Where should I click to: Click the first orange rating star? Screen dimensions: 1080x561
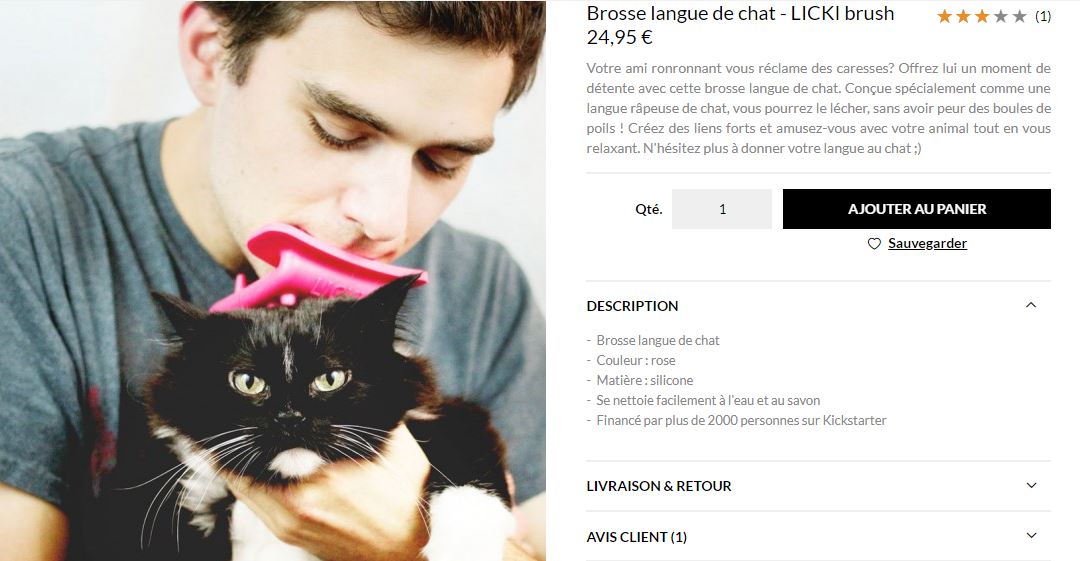[944, 17]
